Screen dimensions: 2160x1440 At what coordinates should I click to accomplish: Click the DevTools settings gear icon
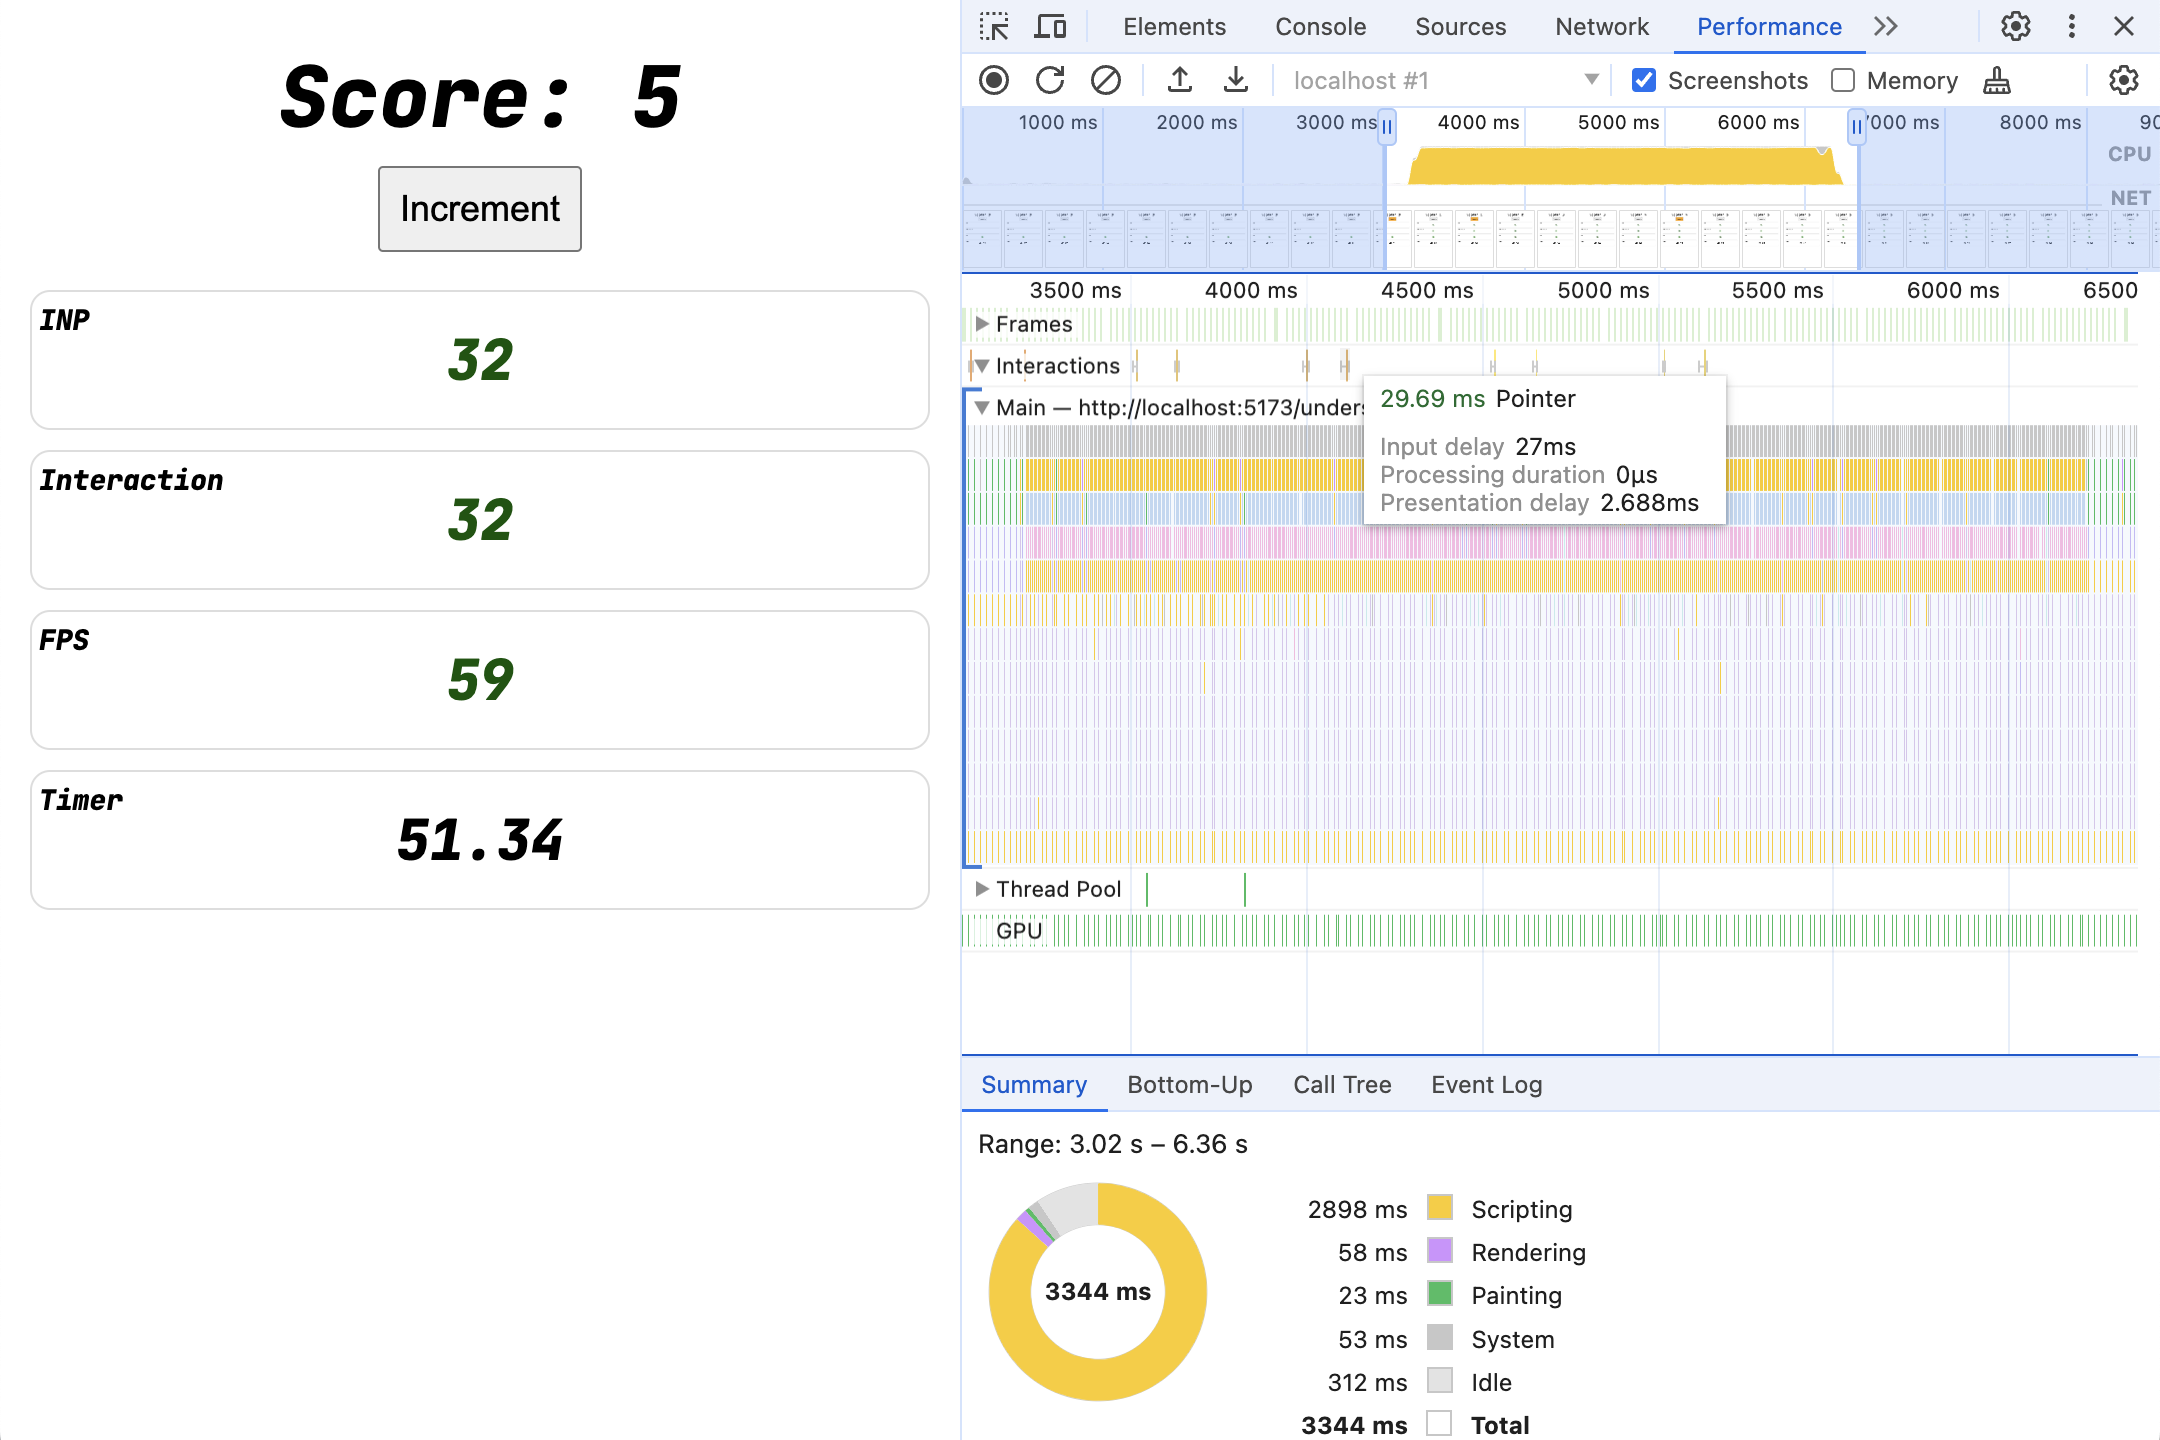click(x=2015, y=22)
